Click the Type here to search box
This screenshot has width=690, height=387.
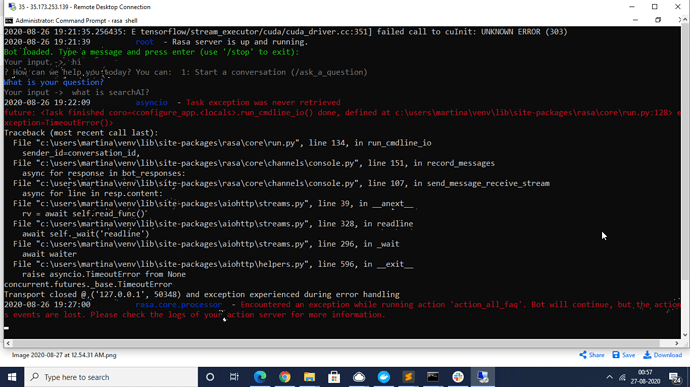111,377
